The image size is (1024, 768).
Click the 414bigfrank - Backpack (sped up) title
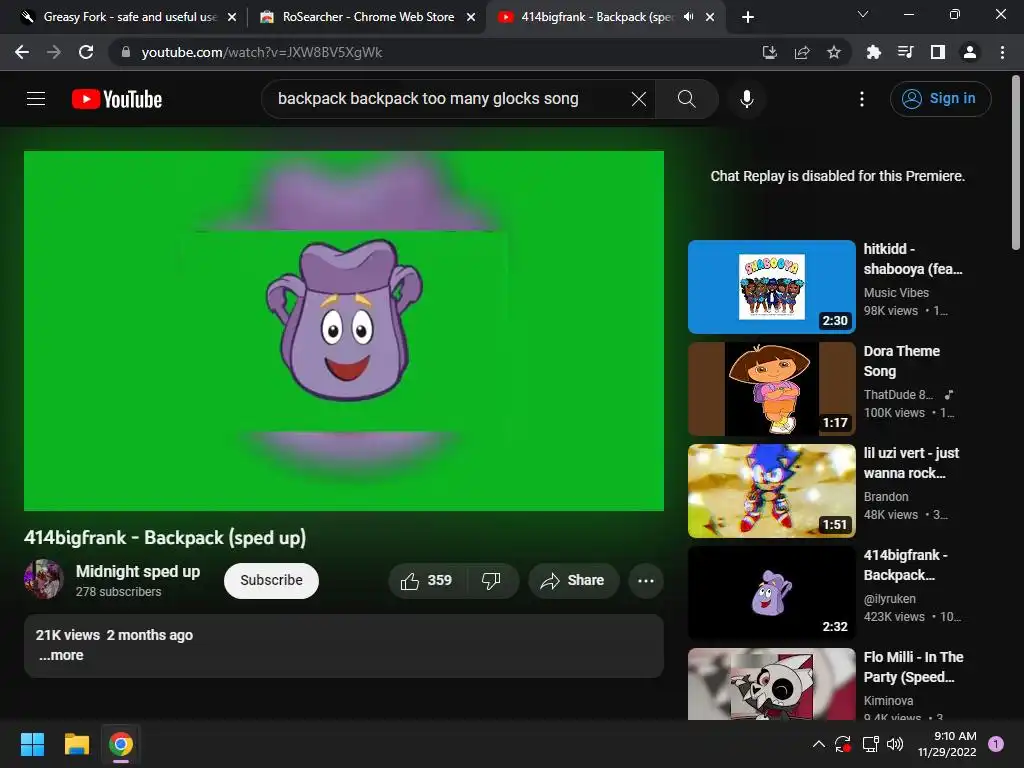165,537
